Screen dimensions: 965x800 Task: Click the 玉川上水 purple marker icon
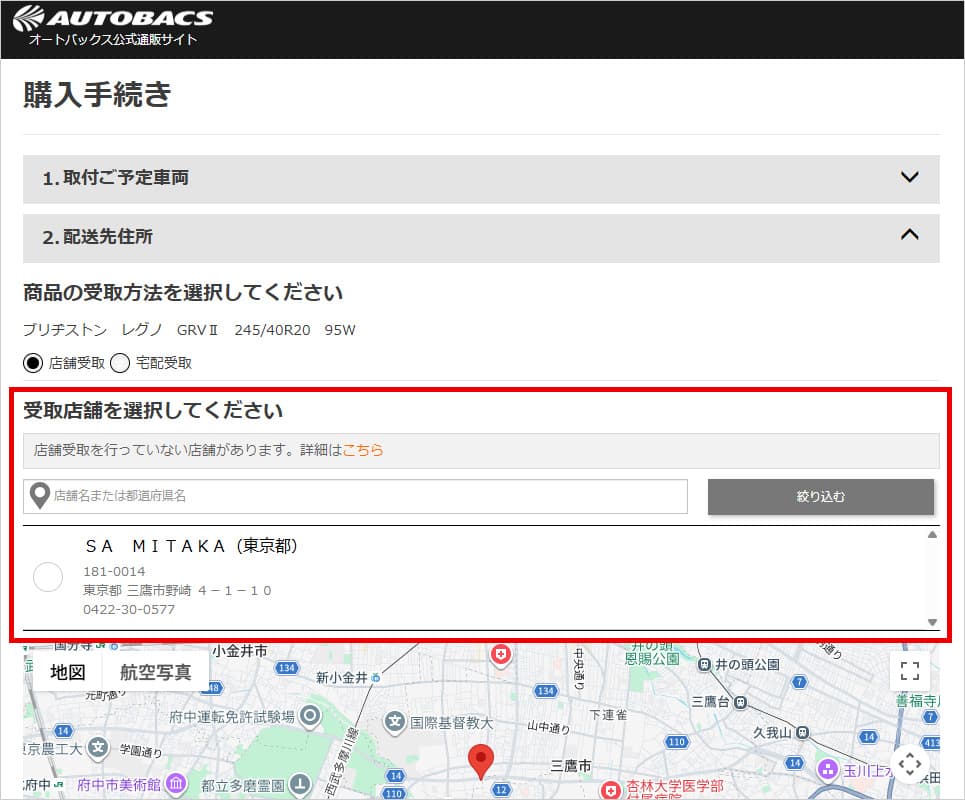coord(828,769)
